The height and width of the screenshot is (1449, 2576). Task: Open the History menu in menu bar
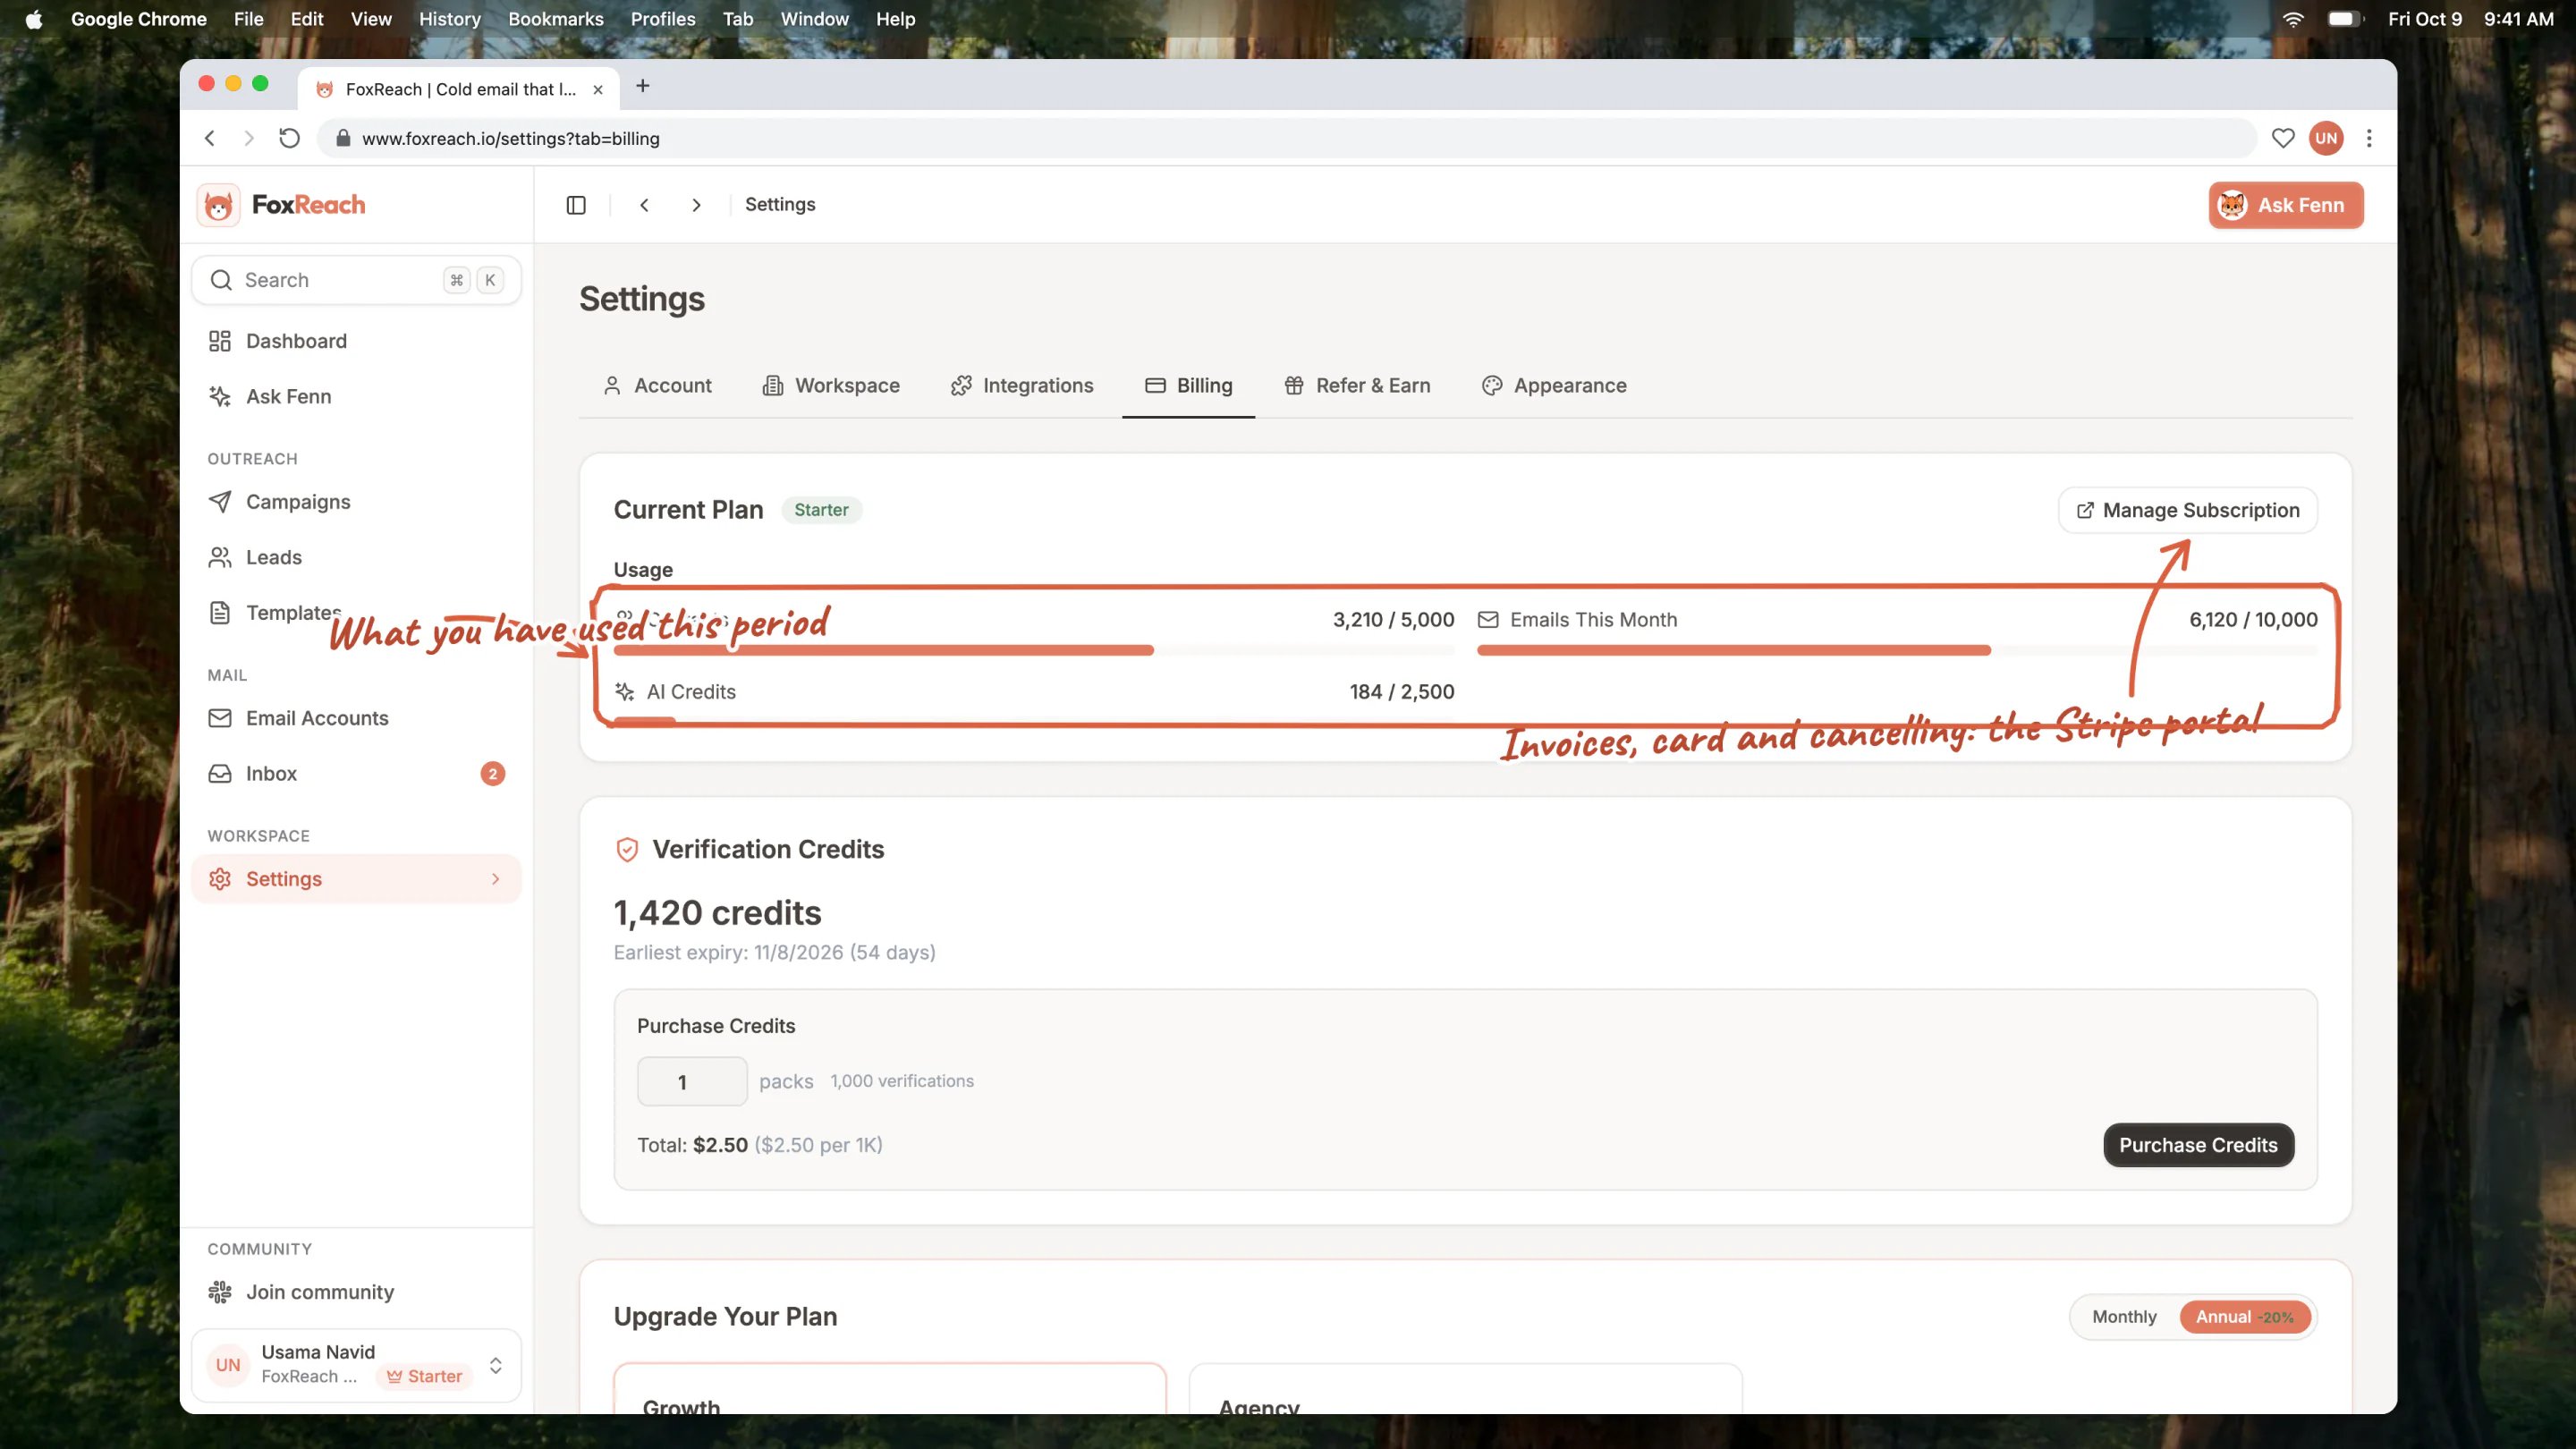tap(449, 19)
